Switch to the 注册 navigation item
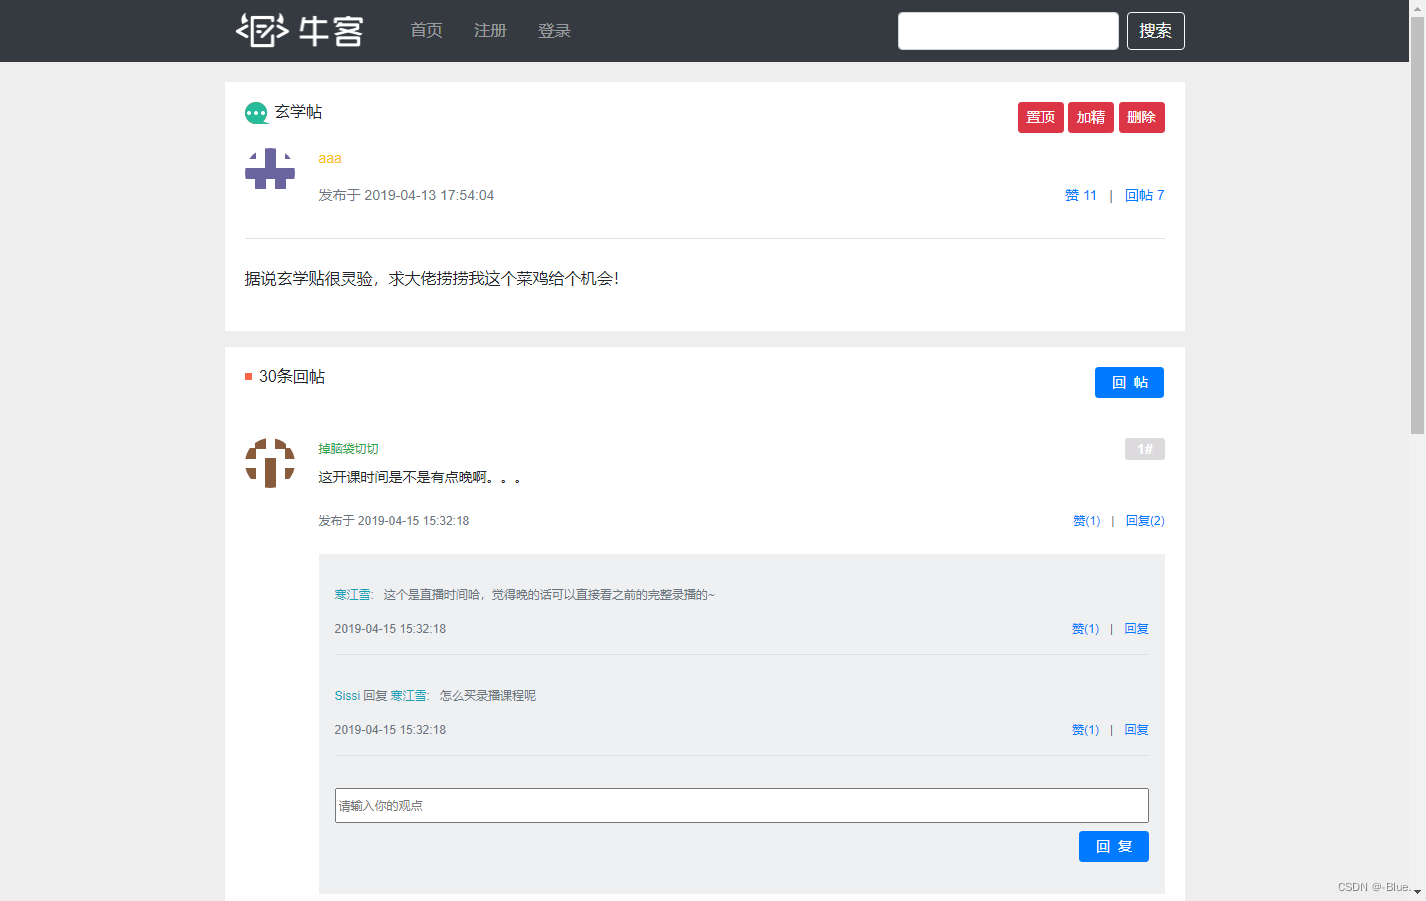This screenshot has height=901, width=1426. point(490,31)
